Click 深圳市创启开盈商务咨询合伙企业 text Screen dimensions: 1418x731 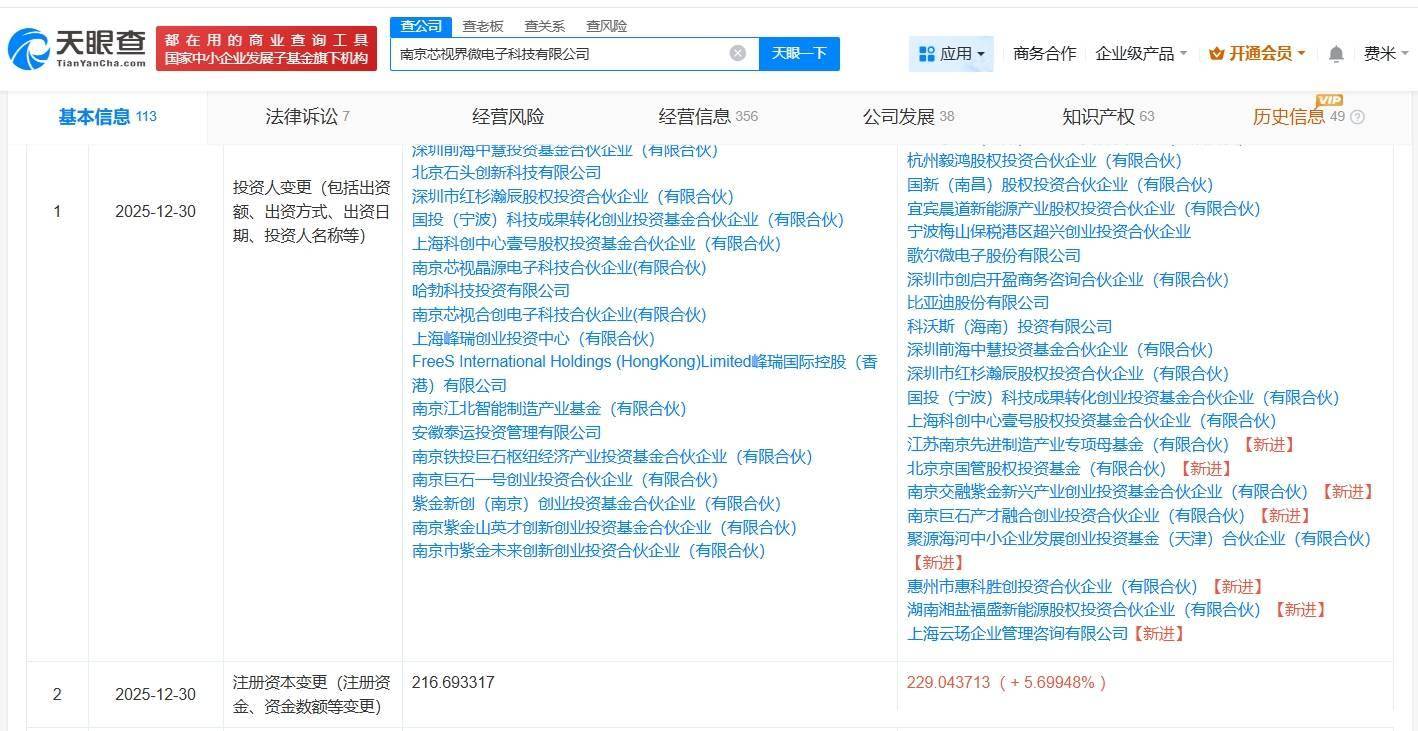[x=1068, y=279]
